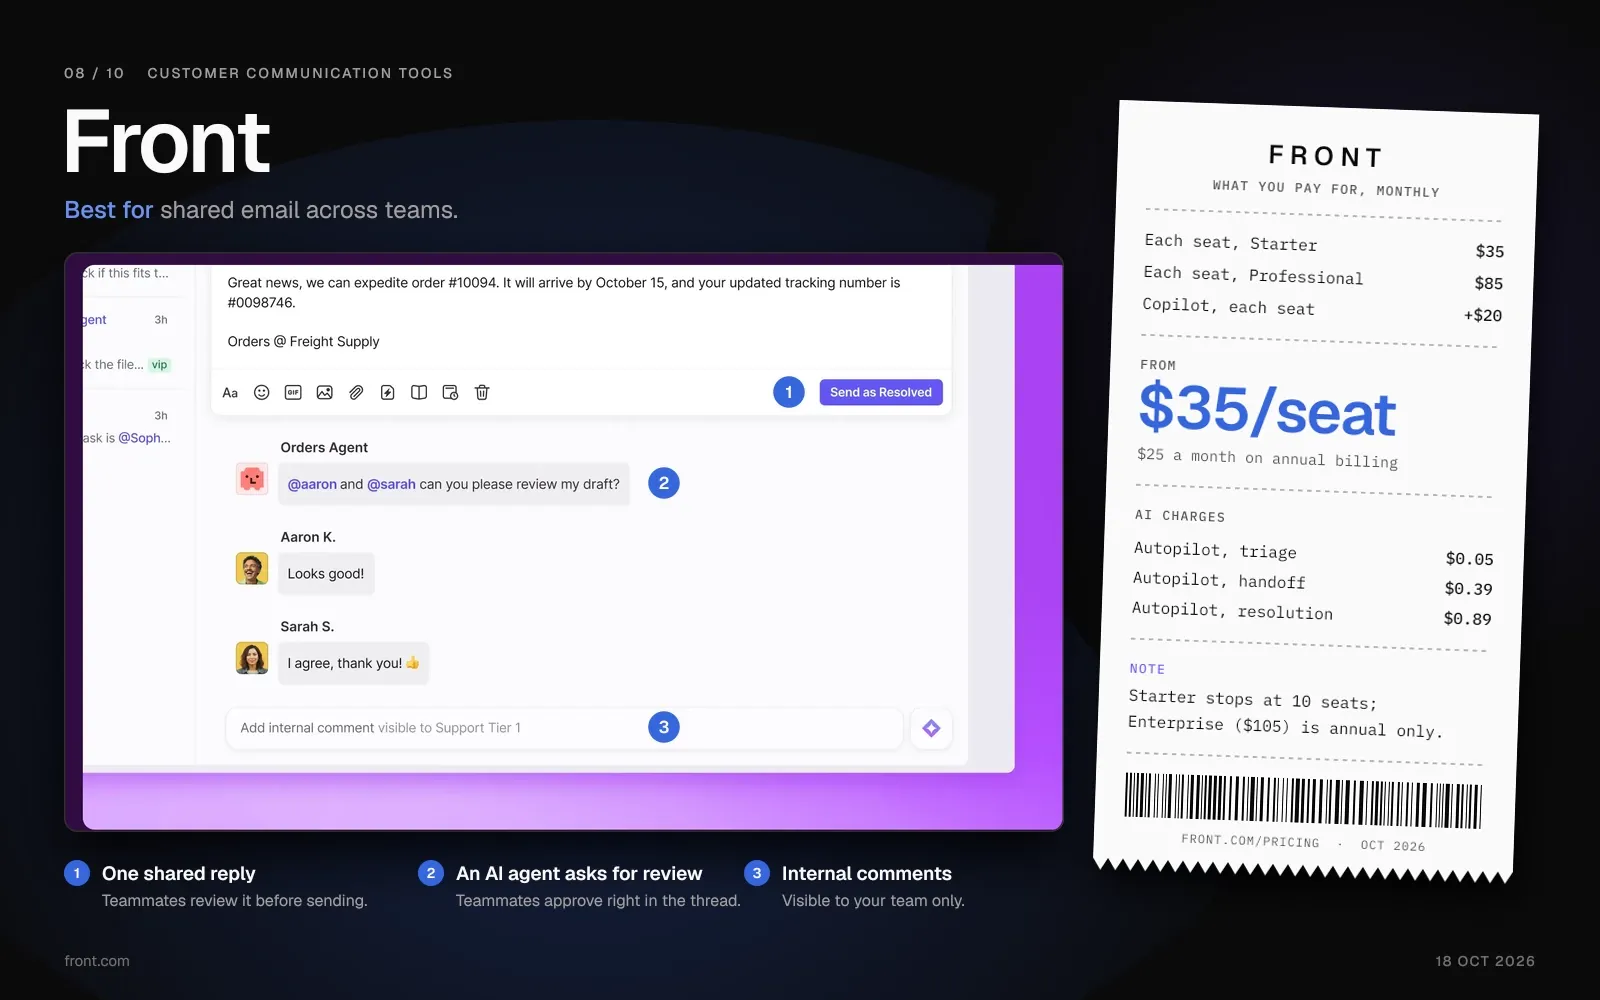Insert an emoji with the smiley icon
Viewport: 1600px width, 1000px height.
click(x=262, y=393)
